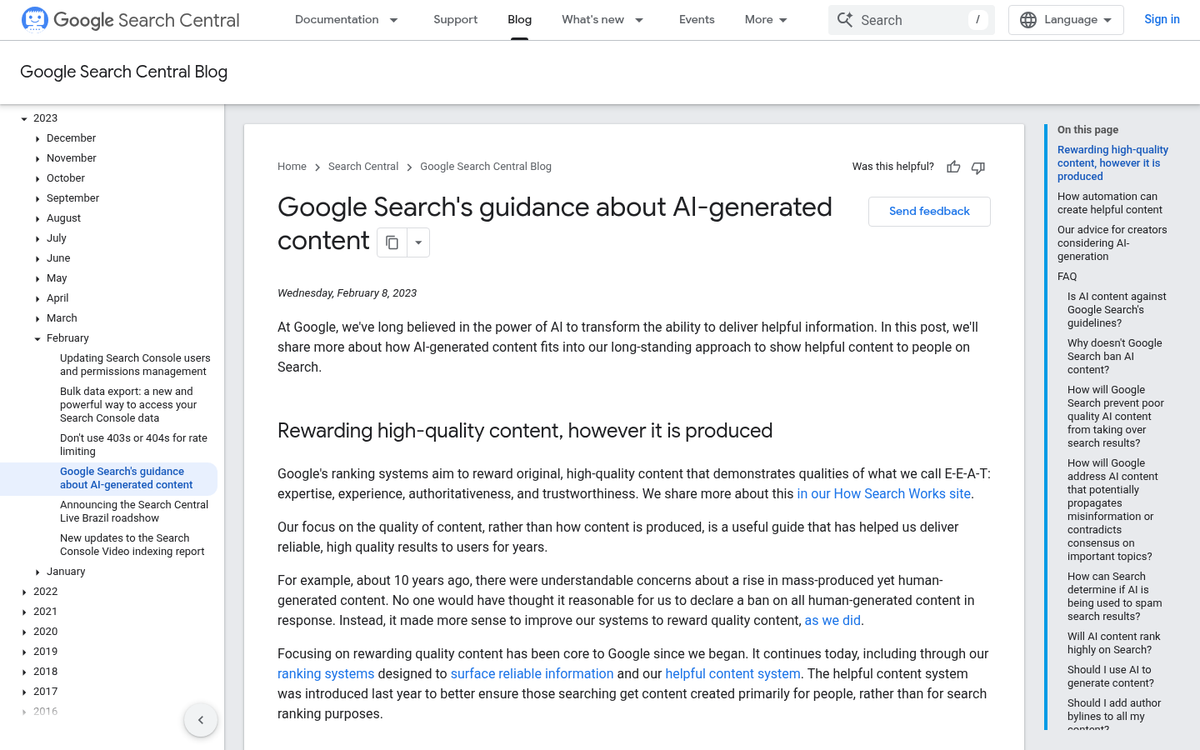This screenshot has width=1200, height=750.
Task: Expand June in the sidebar
Action: [x=37, y=258]
